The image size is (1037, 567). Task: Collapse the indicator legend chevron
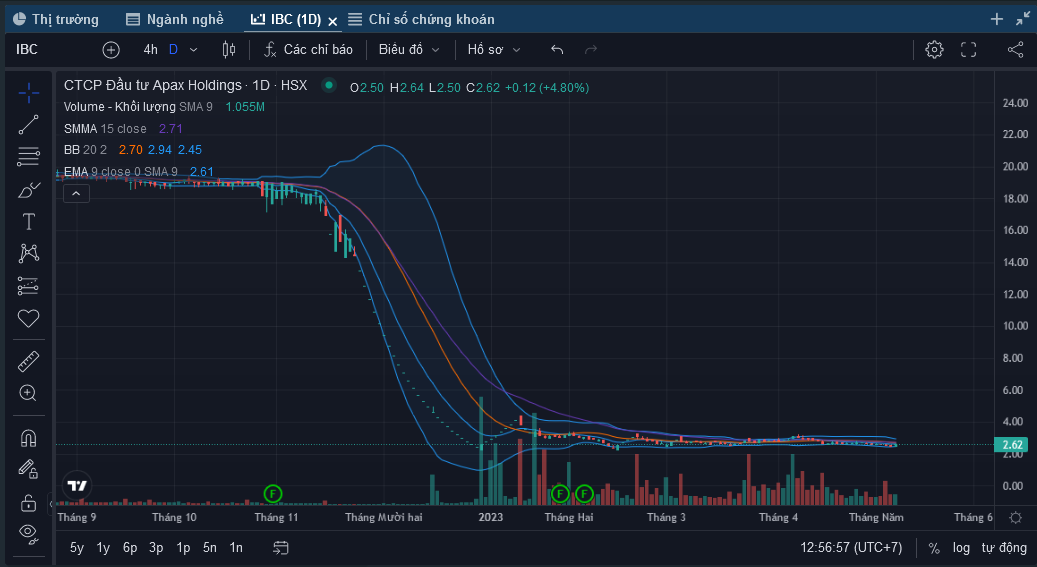[x=76, y=193]
